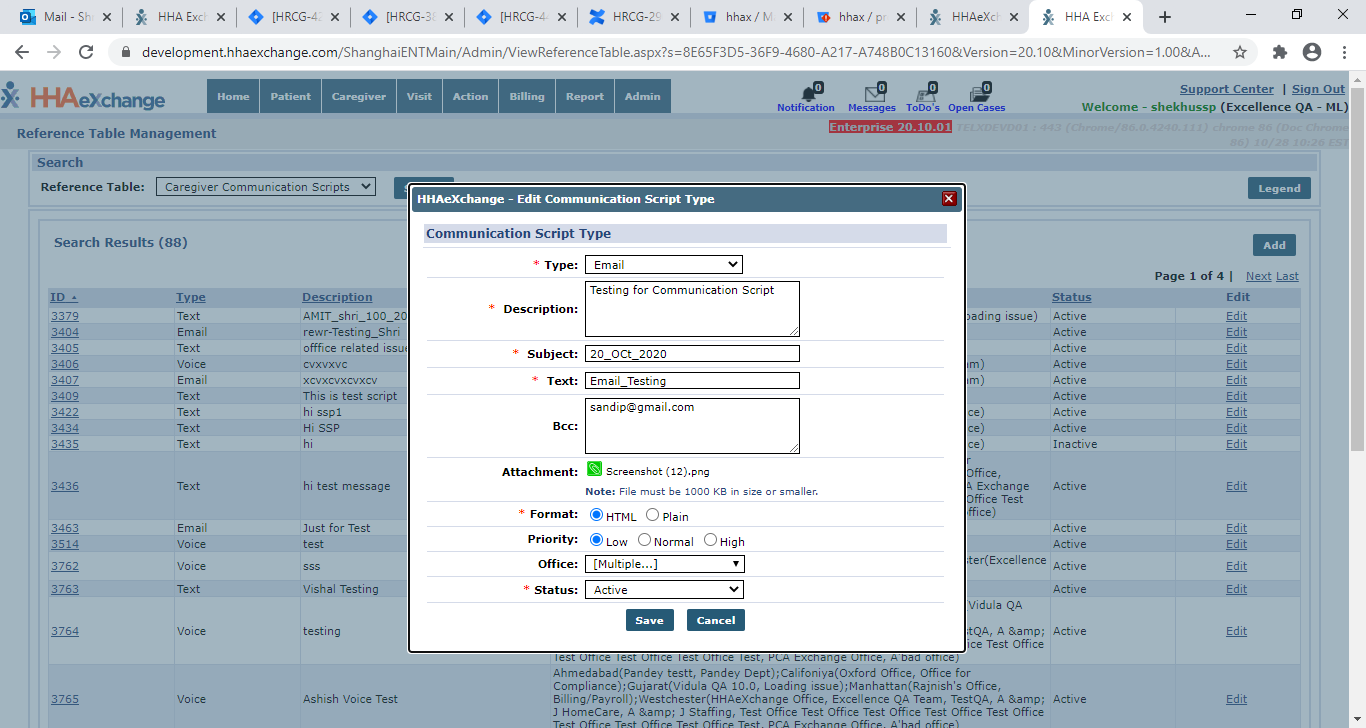Click the Legend button
Viewport: 1366px width, 728px height.
[x=1279, y=188]
